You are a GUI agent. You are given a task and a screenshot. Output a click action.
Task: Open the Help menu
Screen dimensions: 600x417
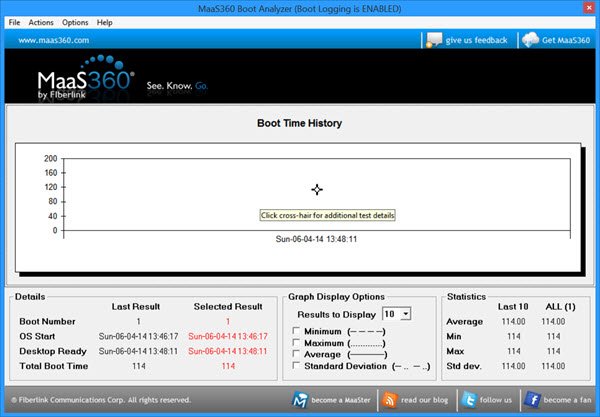(x=104, y=23)
